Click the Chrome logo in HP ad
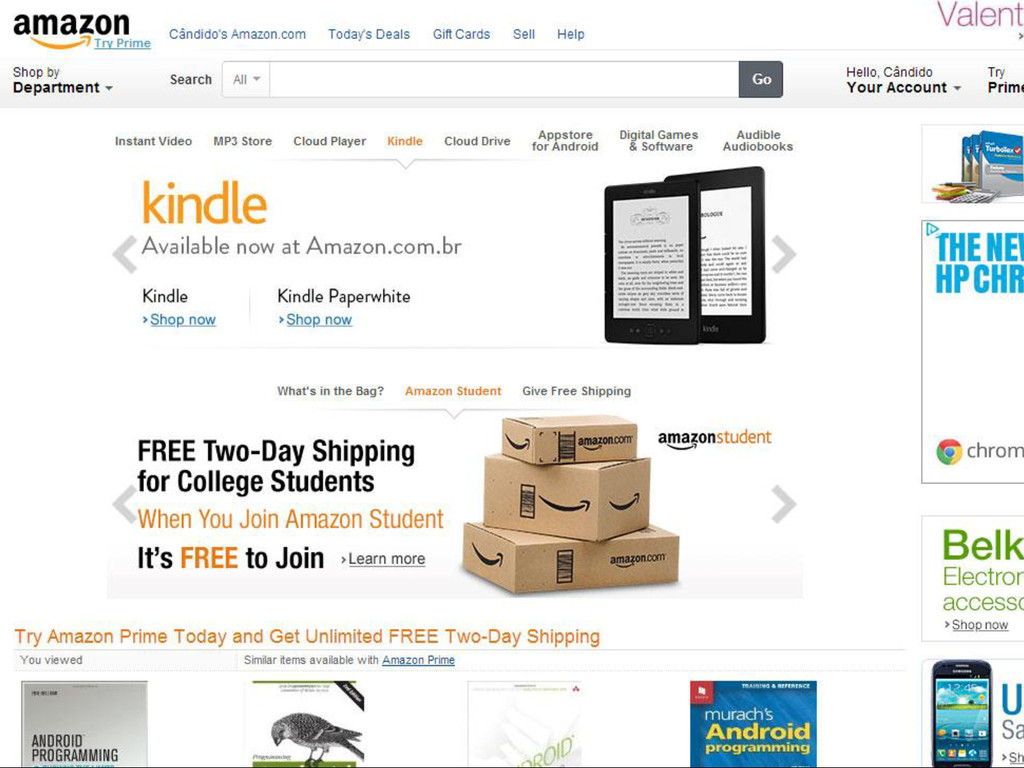The image size is (1024, 768). click(949, 451)
